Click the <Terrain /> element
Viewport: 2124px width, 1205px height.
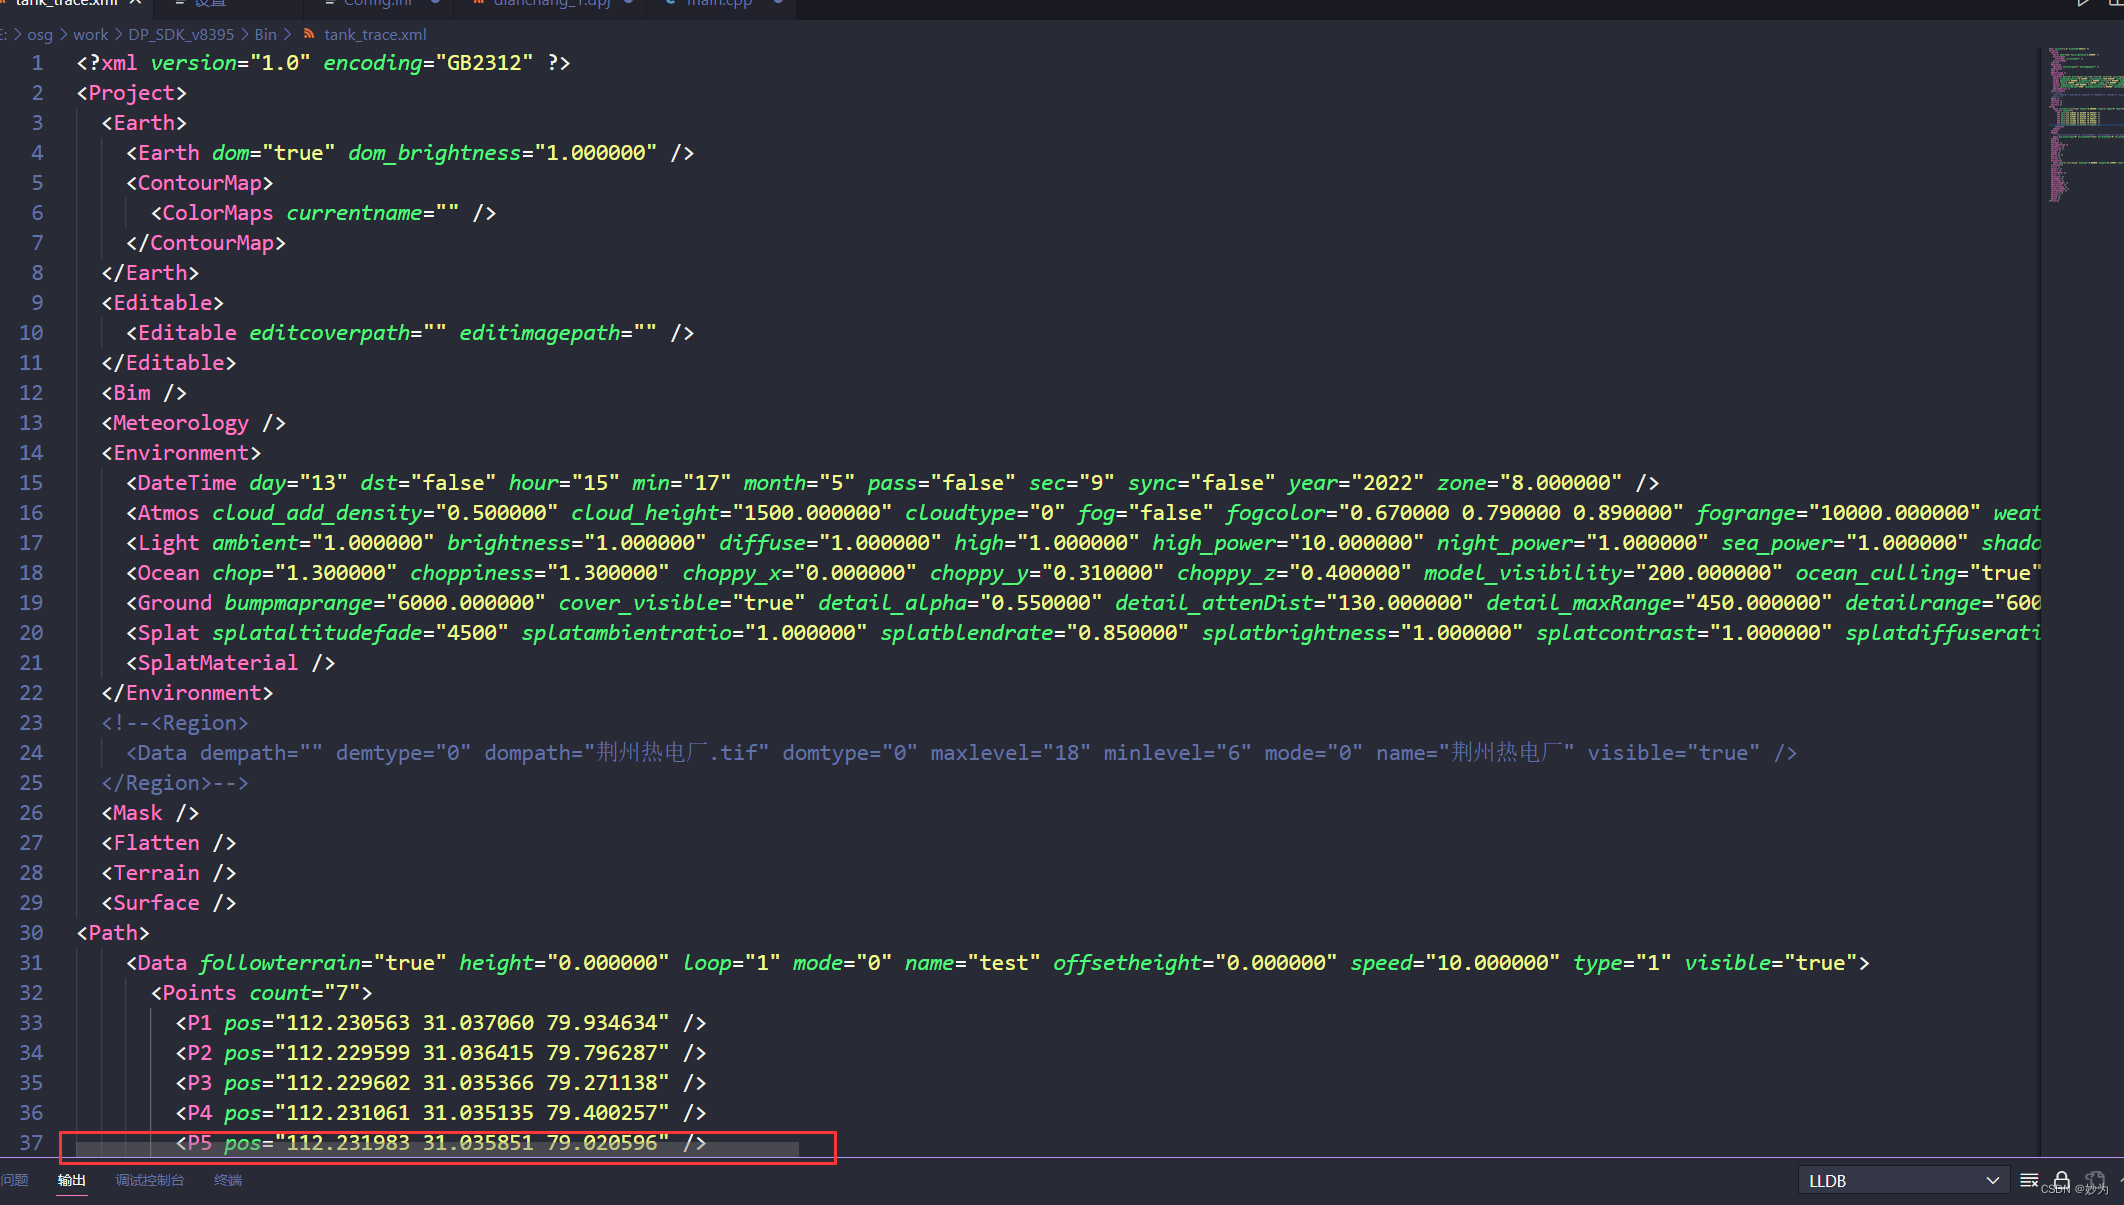tap(169, 873)
